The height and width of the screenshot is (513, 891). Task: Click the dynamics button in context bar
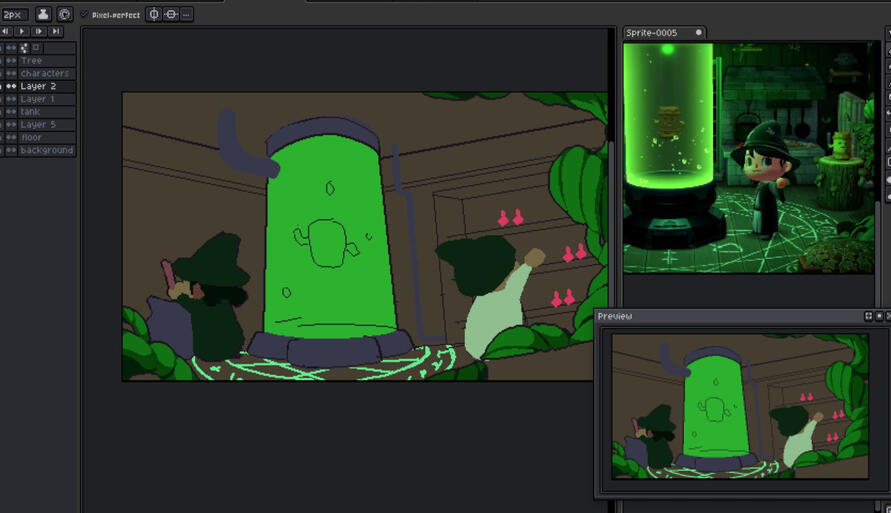tap(65, 14)
